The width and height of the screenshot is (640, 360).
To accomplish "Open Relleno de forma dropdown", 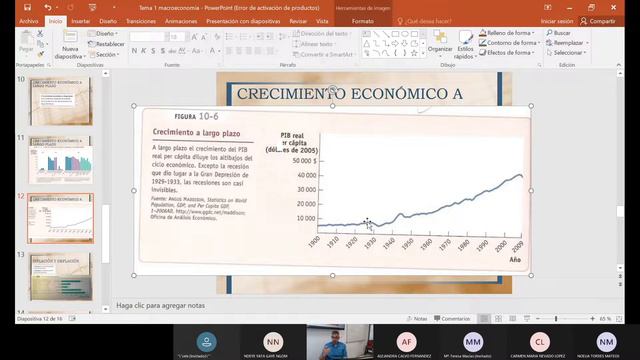I will (508, 33).
